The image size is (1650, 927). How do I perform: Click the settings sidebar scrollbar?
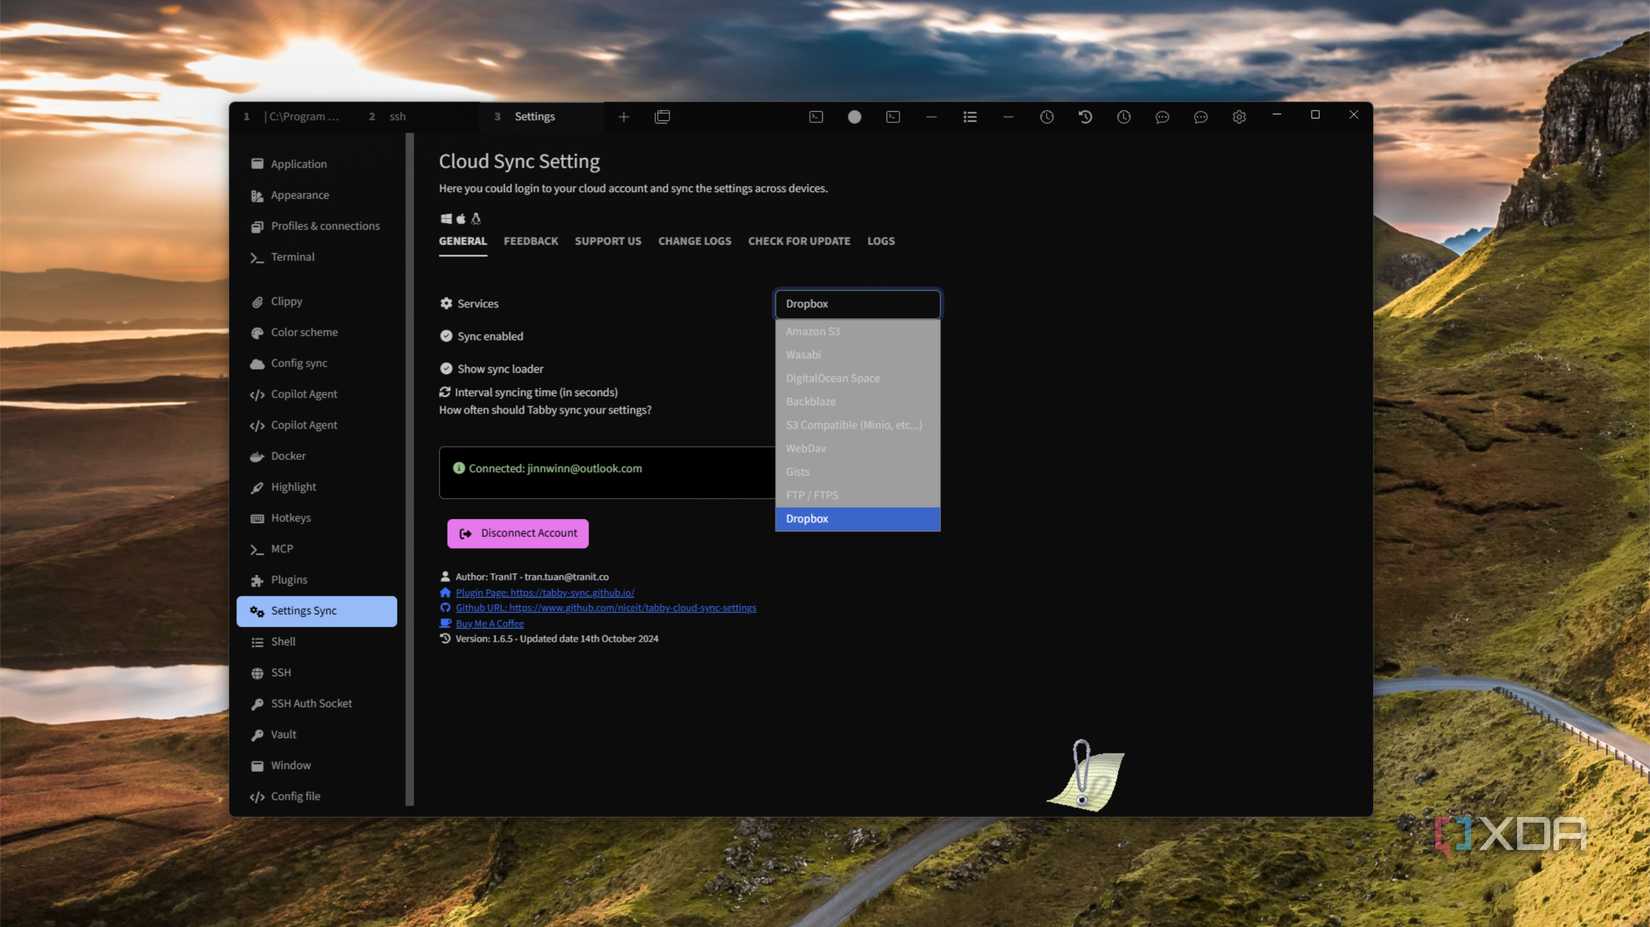410,470
